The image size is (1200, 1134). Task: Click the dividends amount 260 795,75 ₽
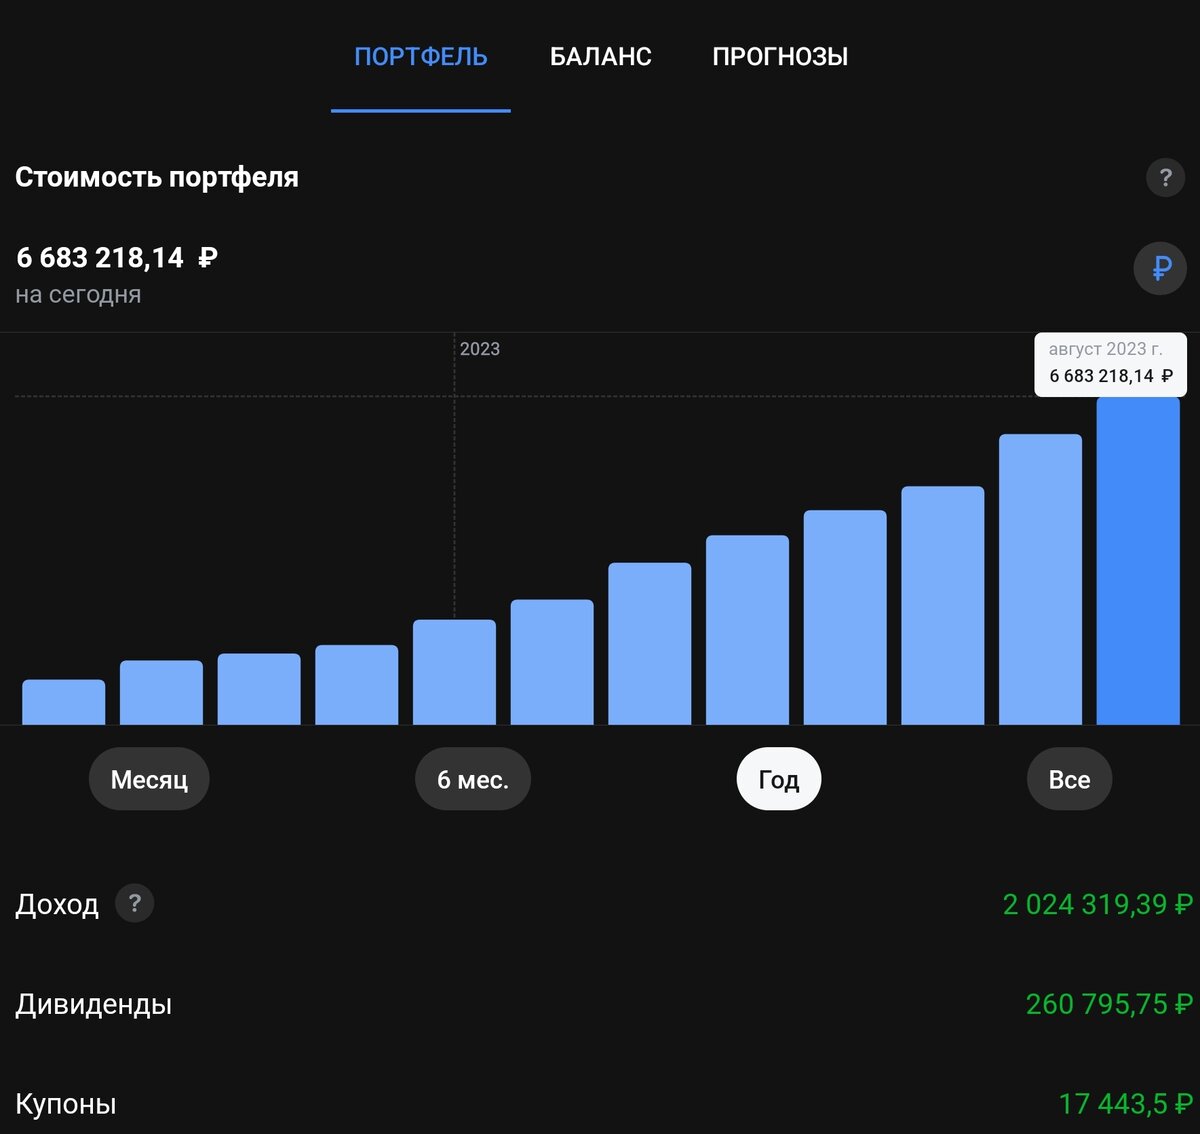[x=1110, y=1004]
